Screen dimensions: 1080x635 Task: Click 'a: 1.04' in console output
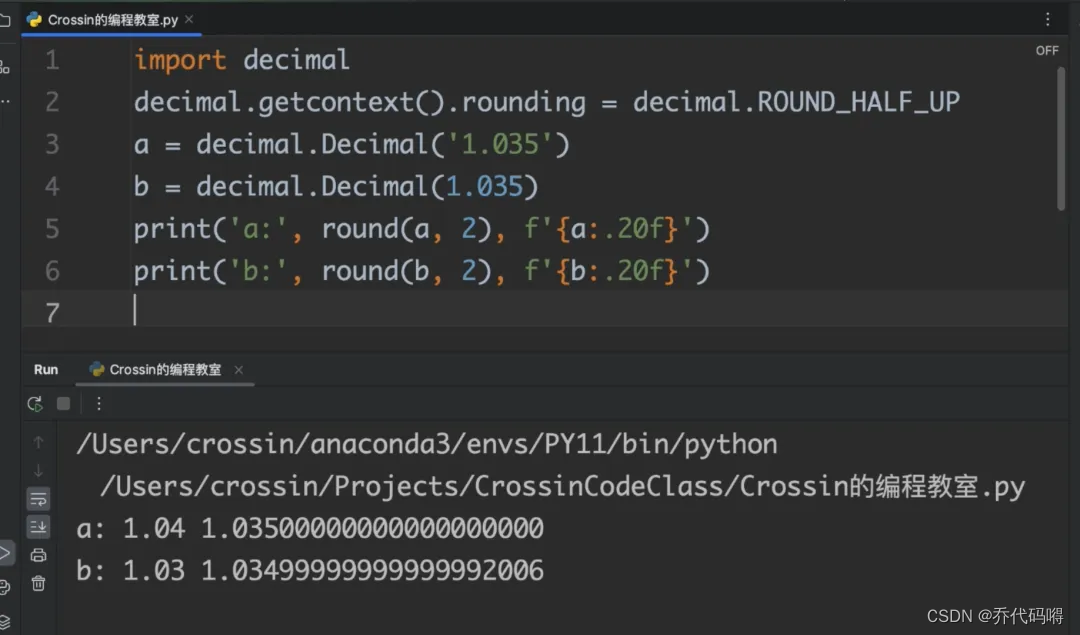pos(131,529)
